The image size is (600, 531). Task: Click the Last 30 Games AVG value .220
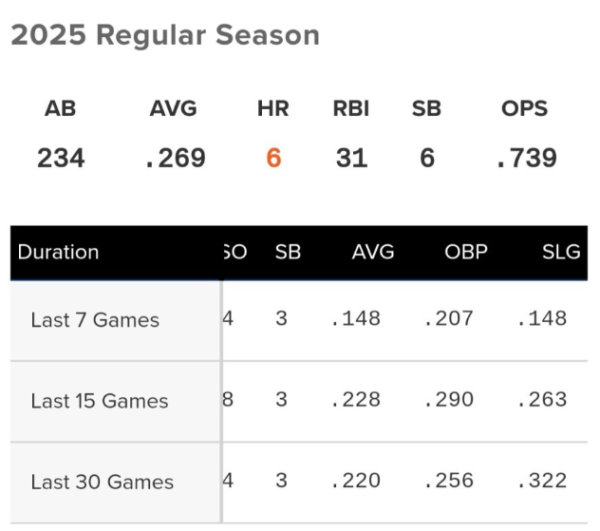355,480
